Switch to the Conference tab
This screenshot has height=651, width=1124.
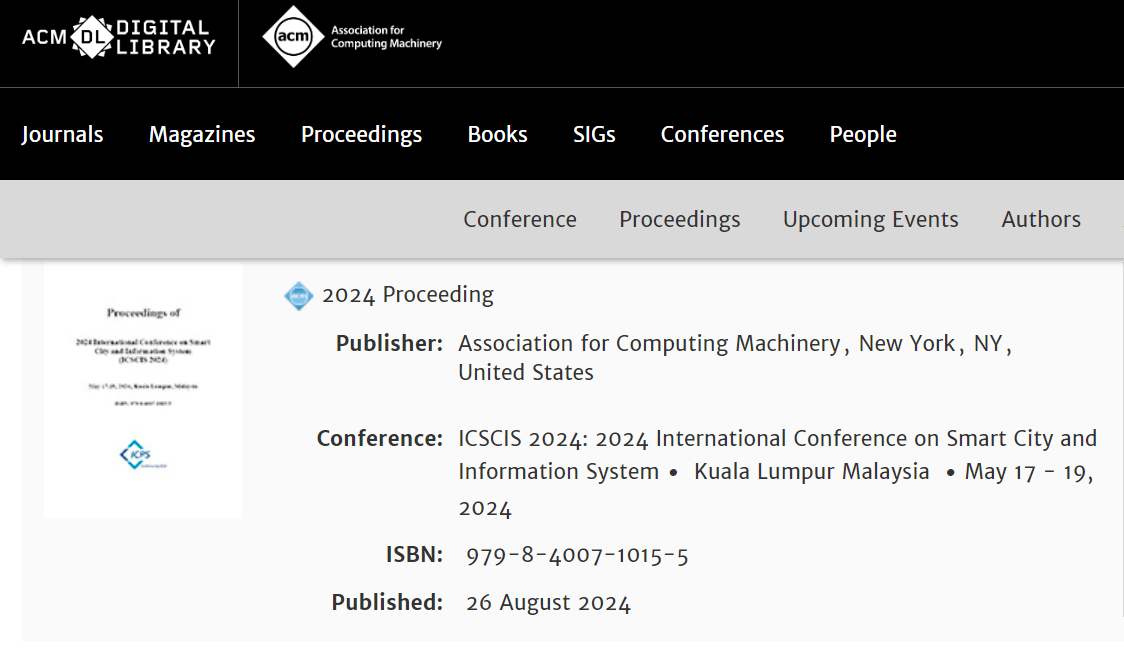pos(520,219)
